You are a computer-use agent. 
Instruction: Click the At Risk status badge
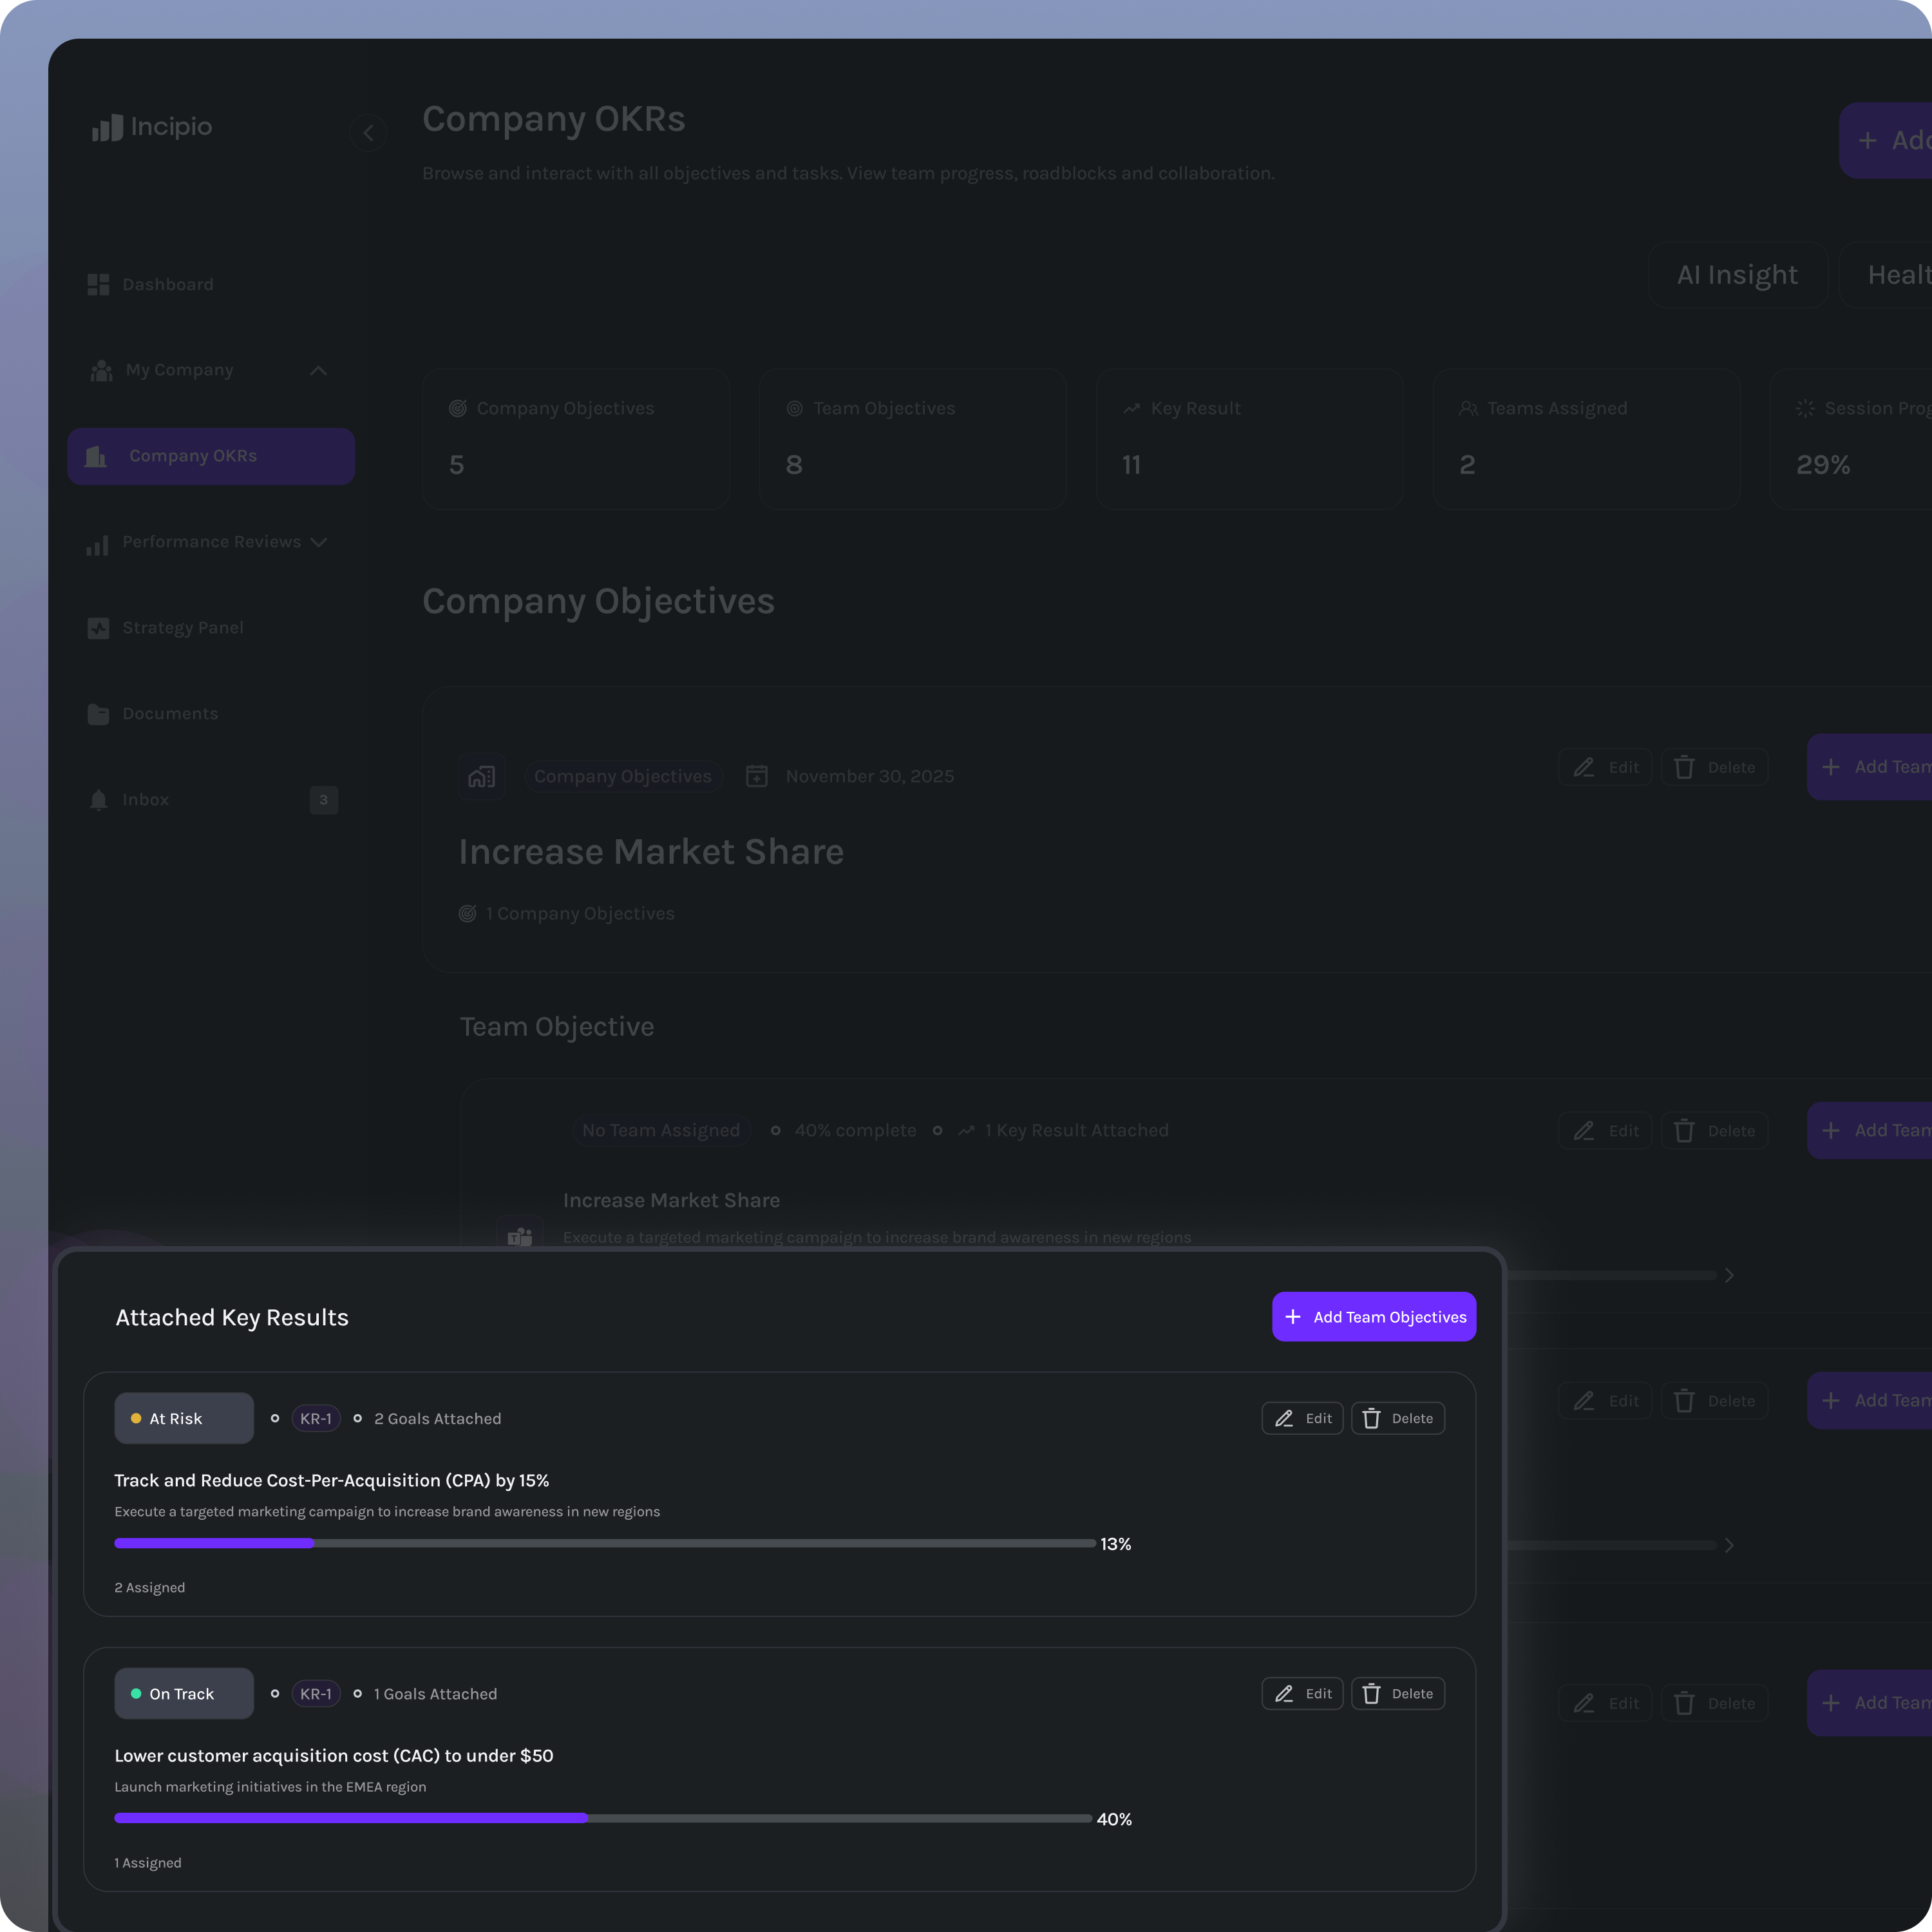(x=184, y=1418)
